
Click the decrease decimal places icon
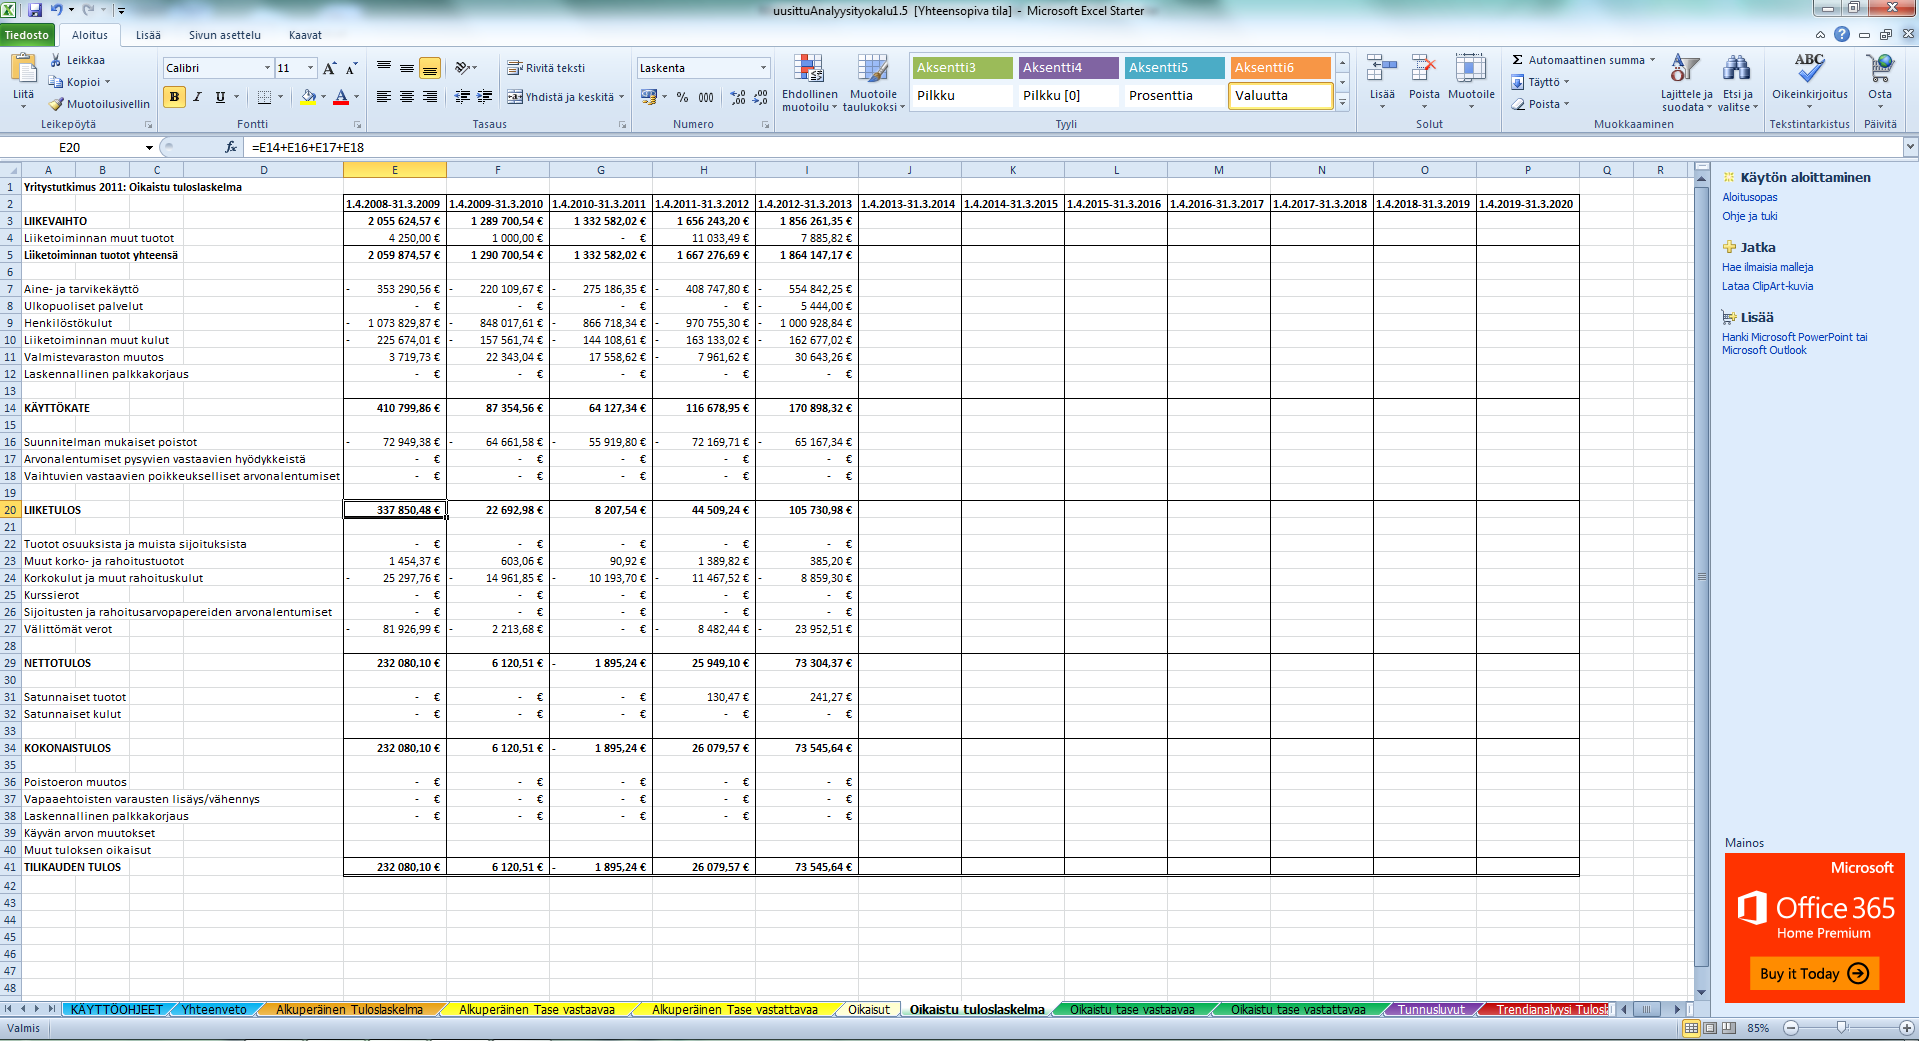tap(760, 97)
